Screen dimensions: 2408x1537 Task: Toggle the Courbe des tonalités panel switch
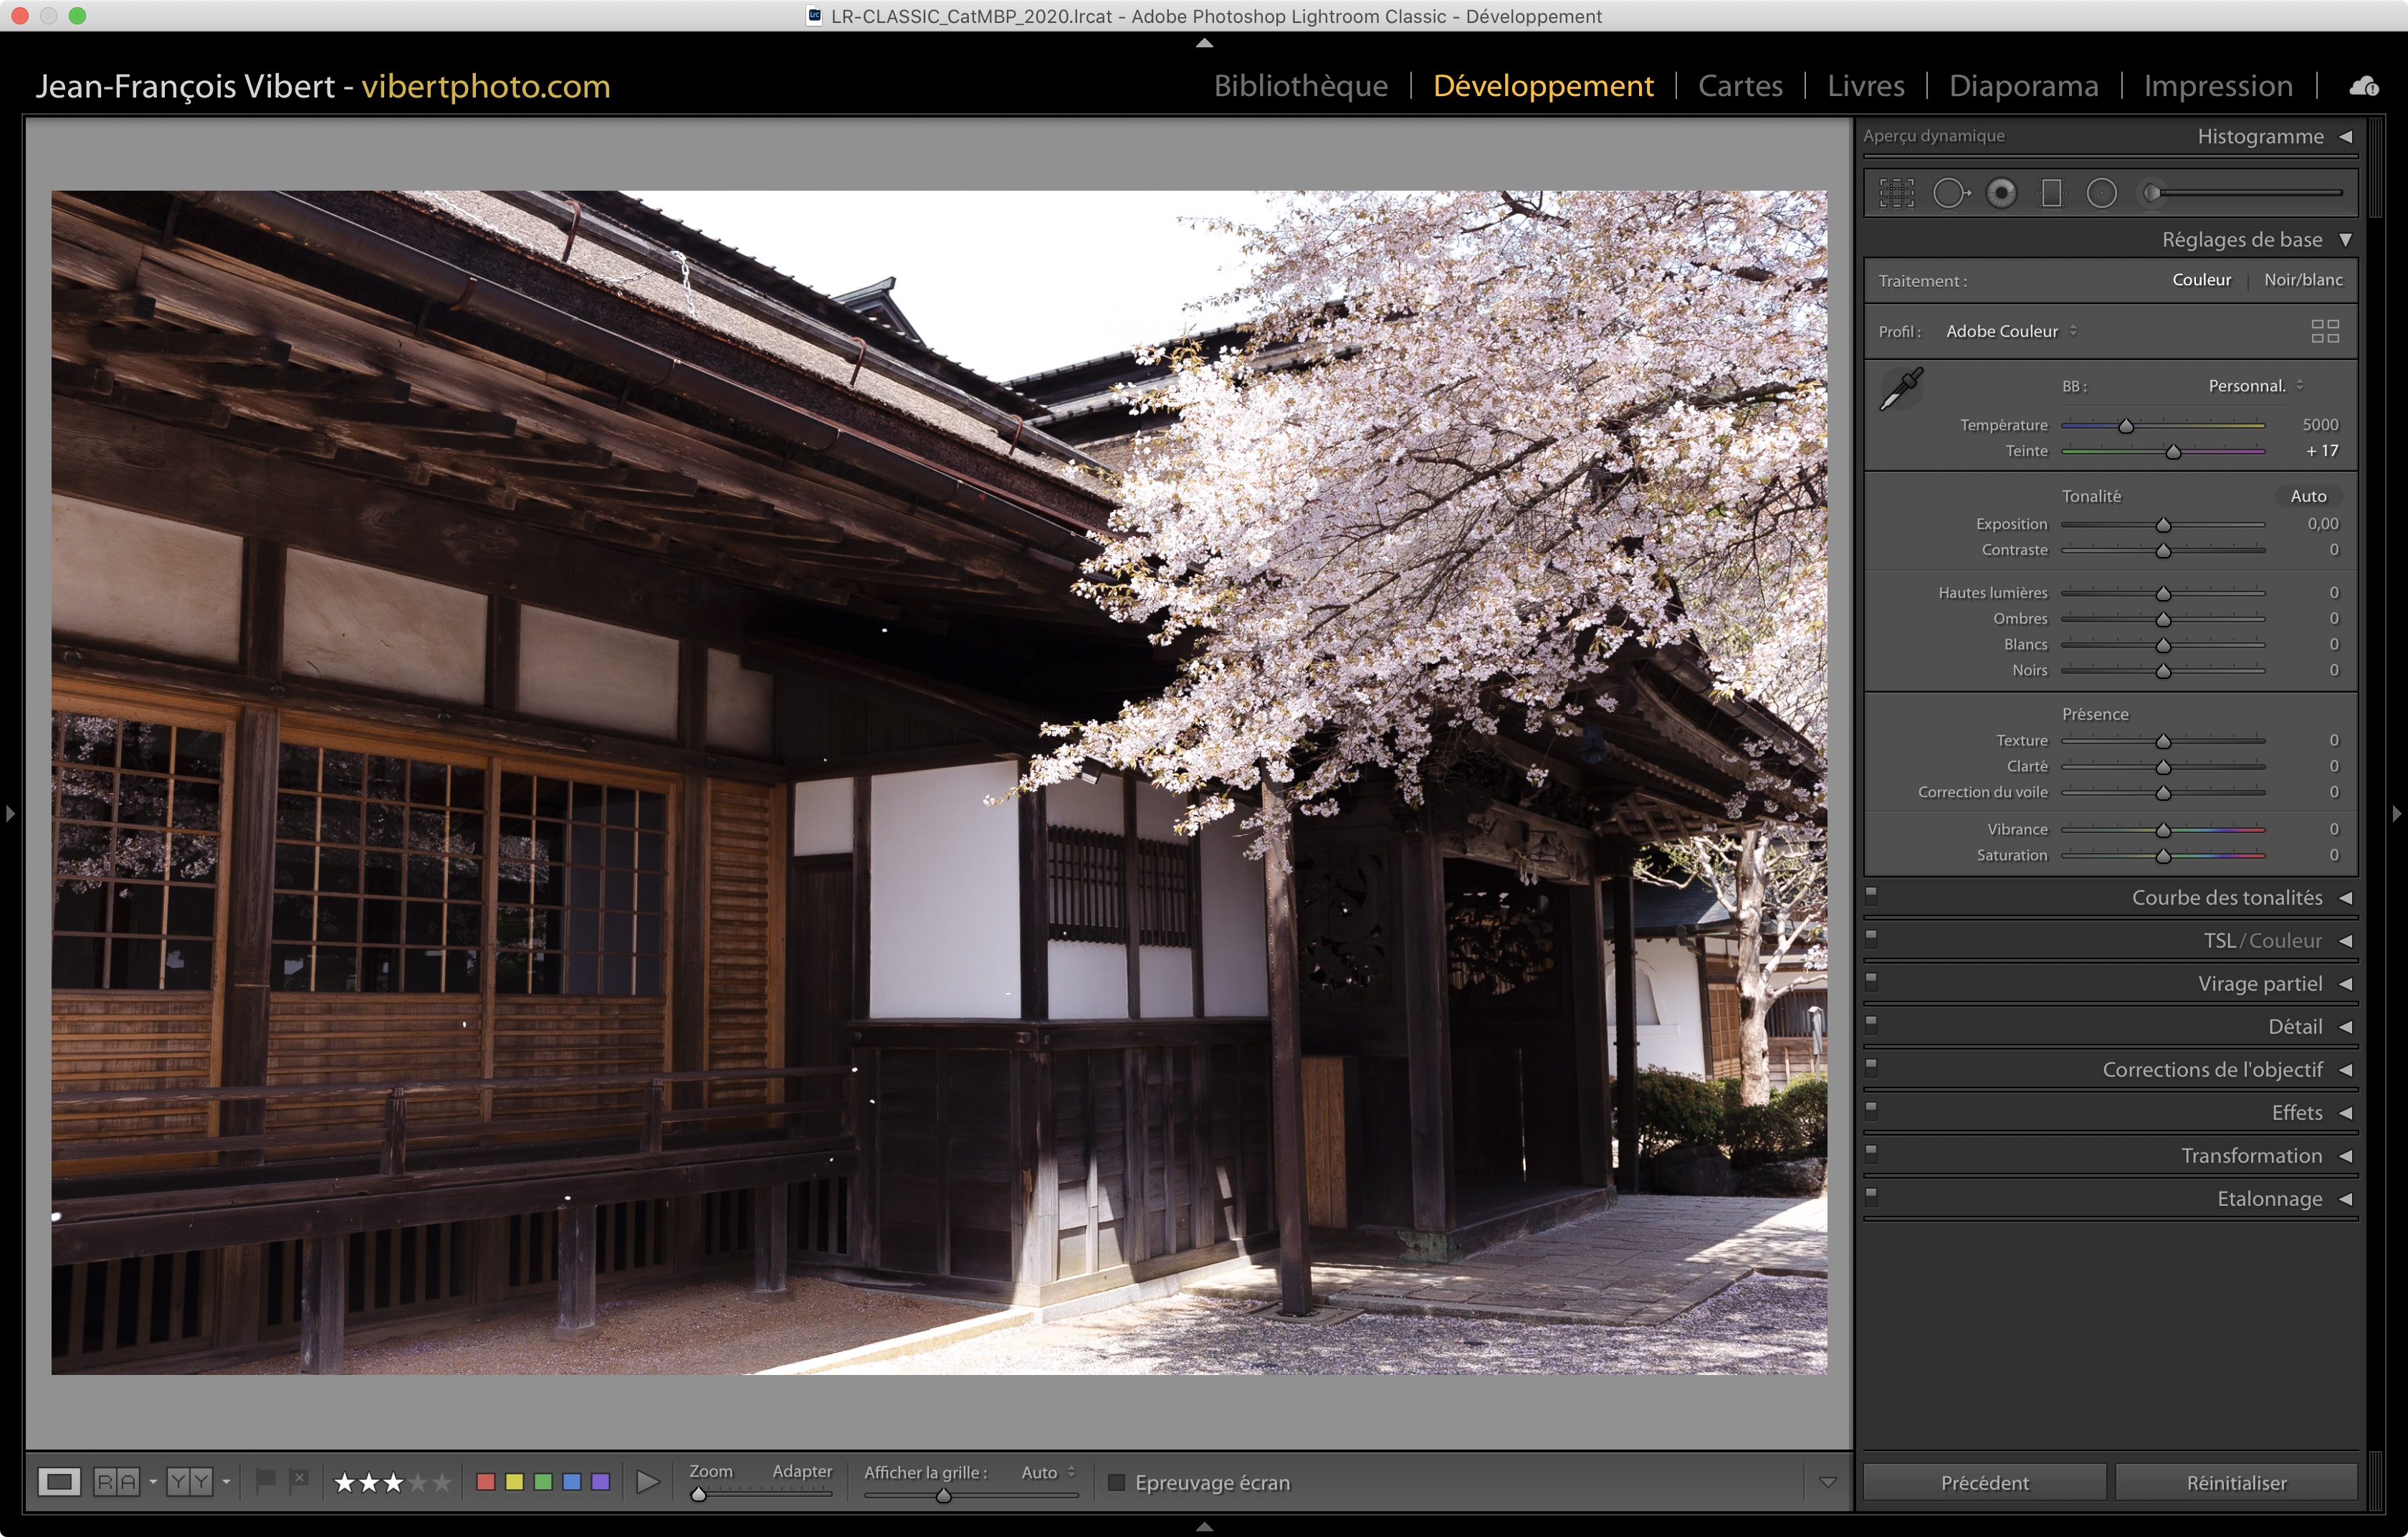(1871, 895)
